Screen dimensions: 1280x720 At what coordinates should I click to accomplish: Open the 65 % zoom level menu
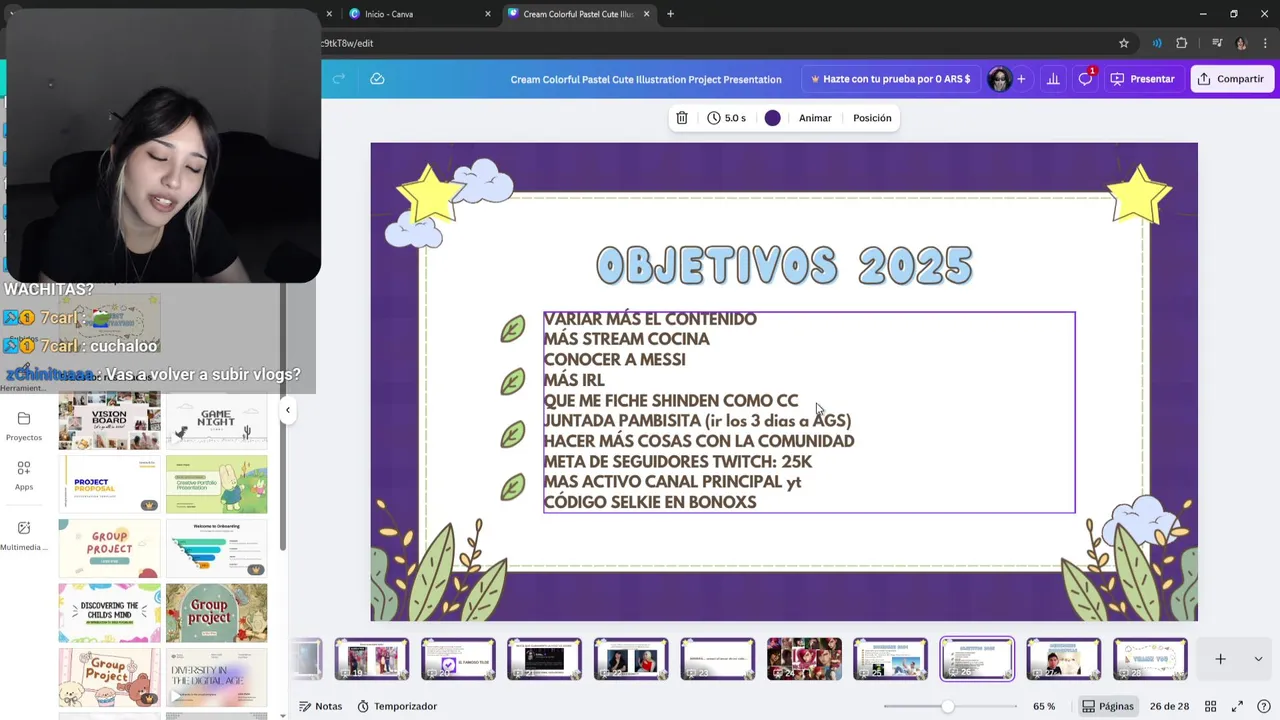1044,706
